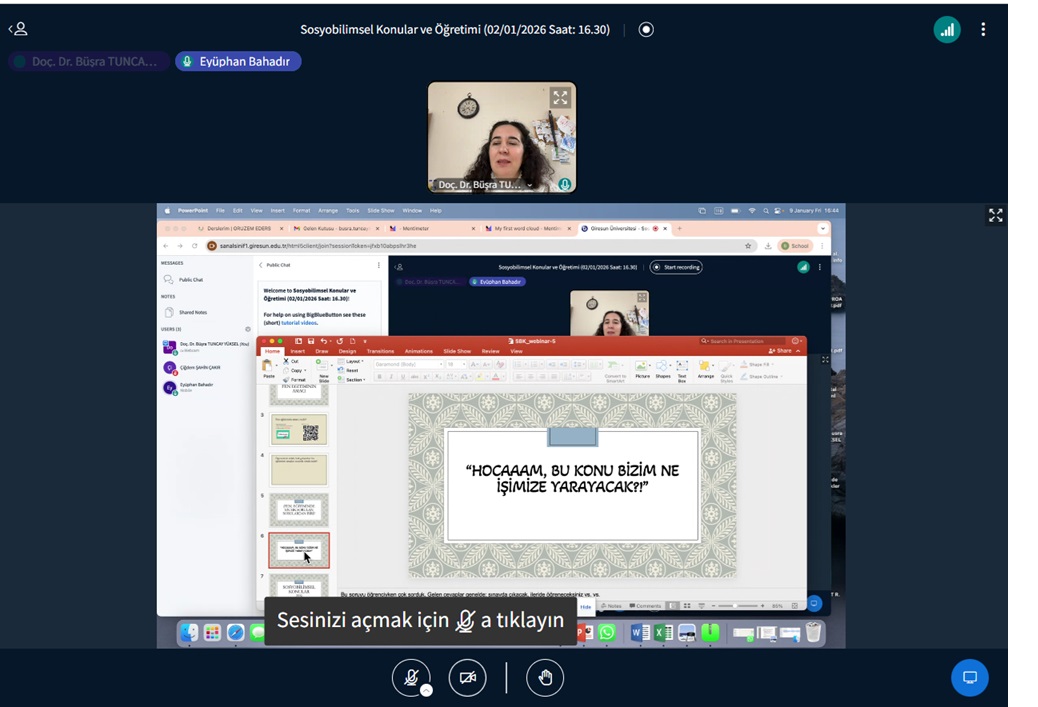
Task: Expand the webcam video to fullscreen
Action: [559, 98]
